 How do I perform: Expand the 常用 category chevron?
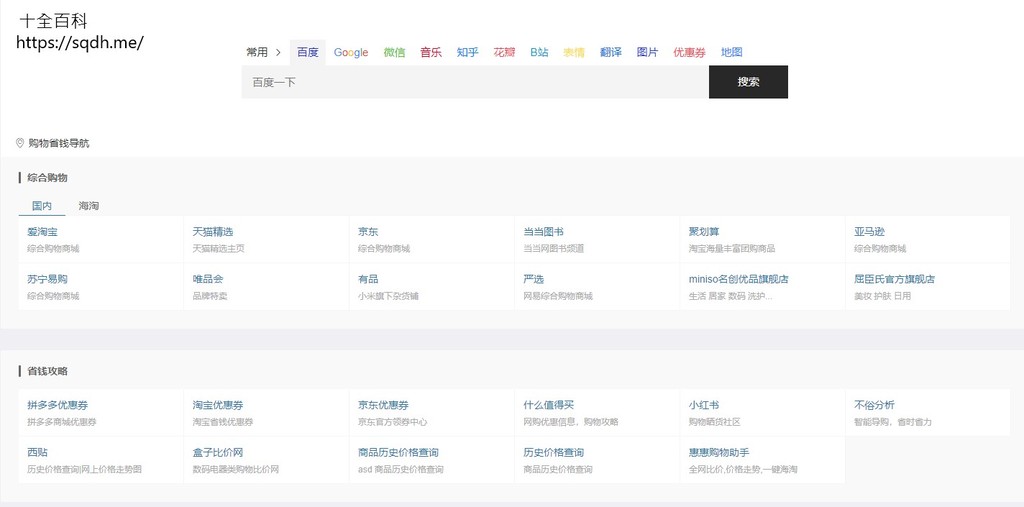278,53
